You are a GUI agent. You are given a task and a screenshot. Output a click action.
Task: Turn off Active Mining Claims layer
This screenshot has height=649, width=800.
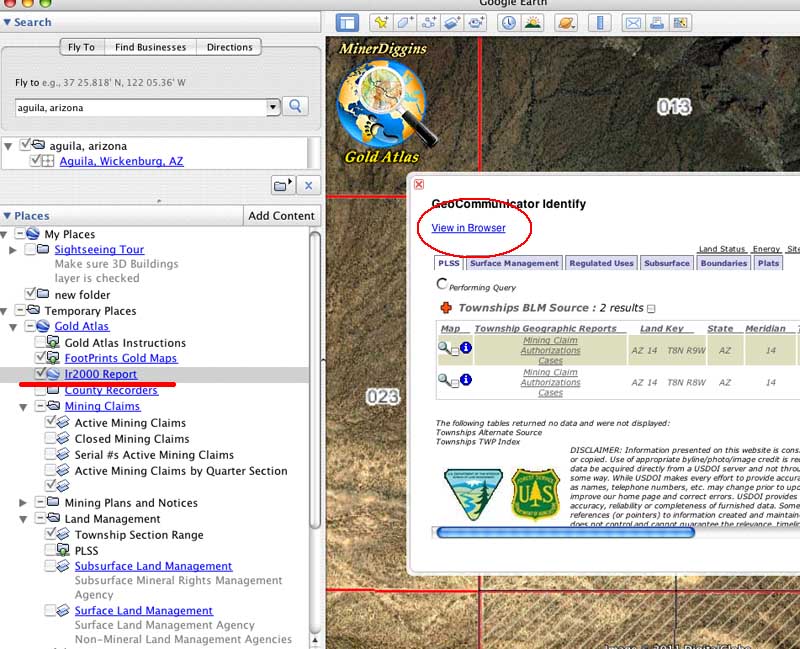coord(51,422)
